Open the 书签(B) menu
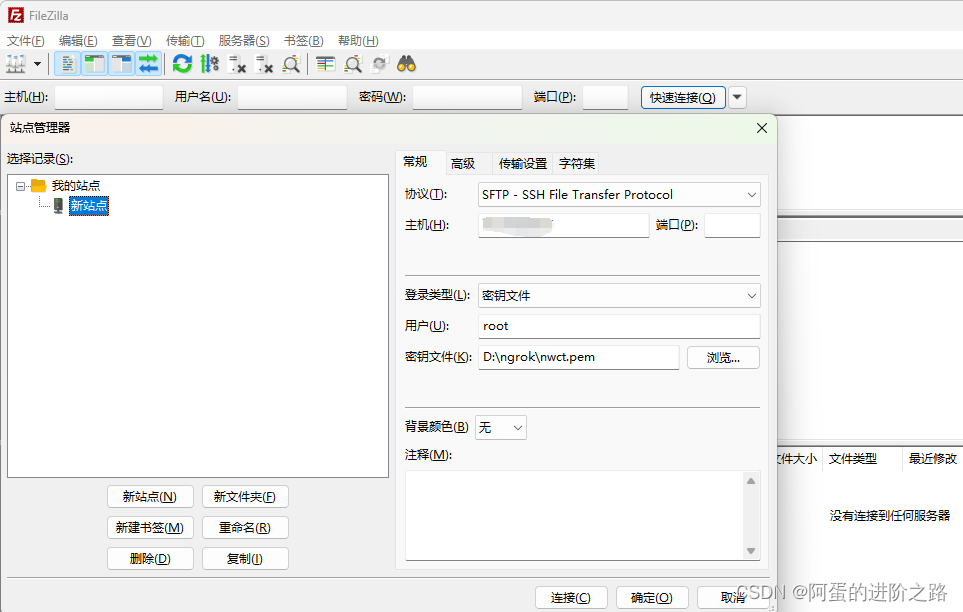Viewport: 963px width, 612px height. (303, 41)
